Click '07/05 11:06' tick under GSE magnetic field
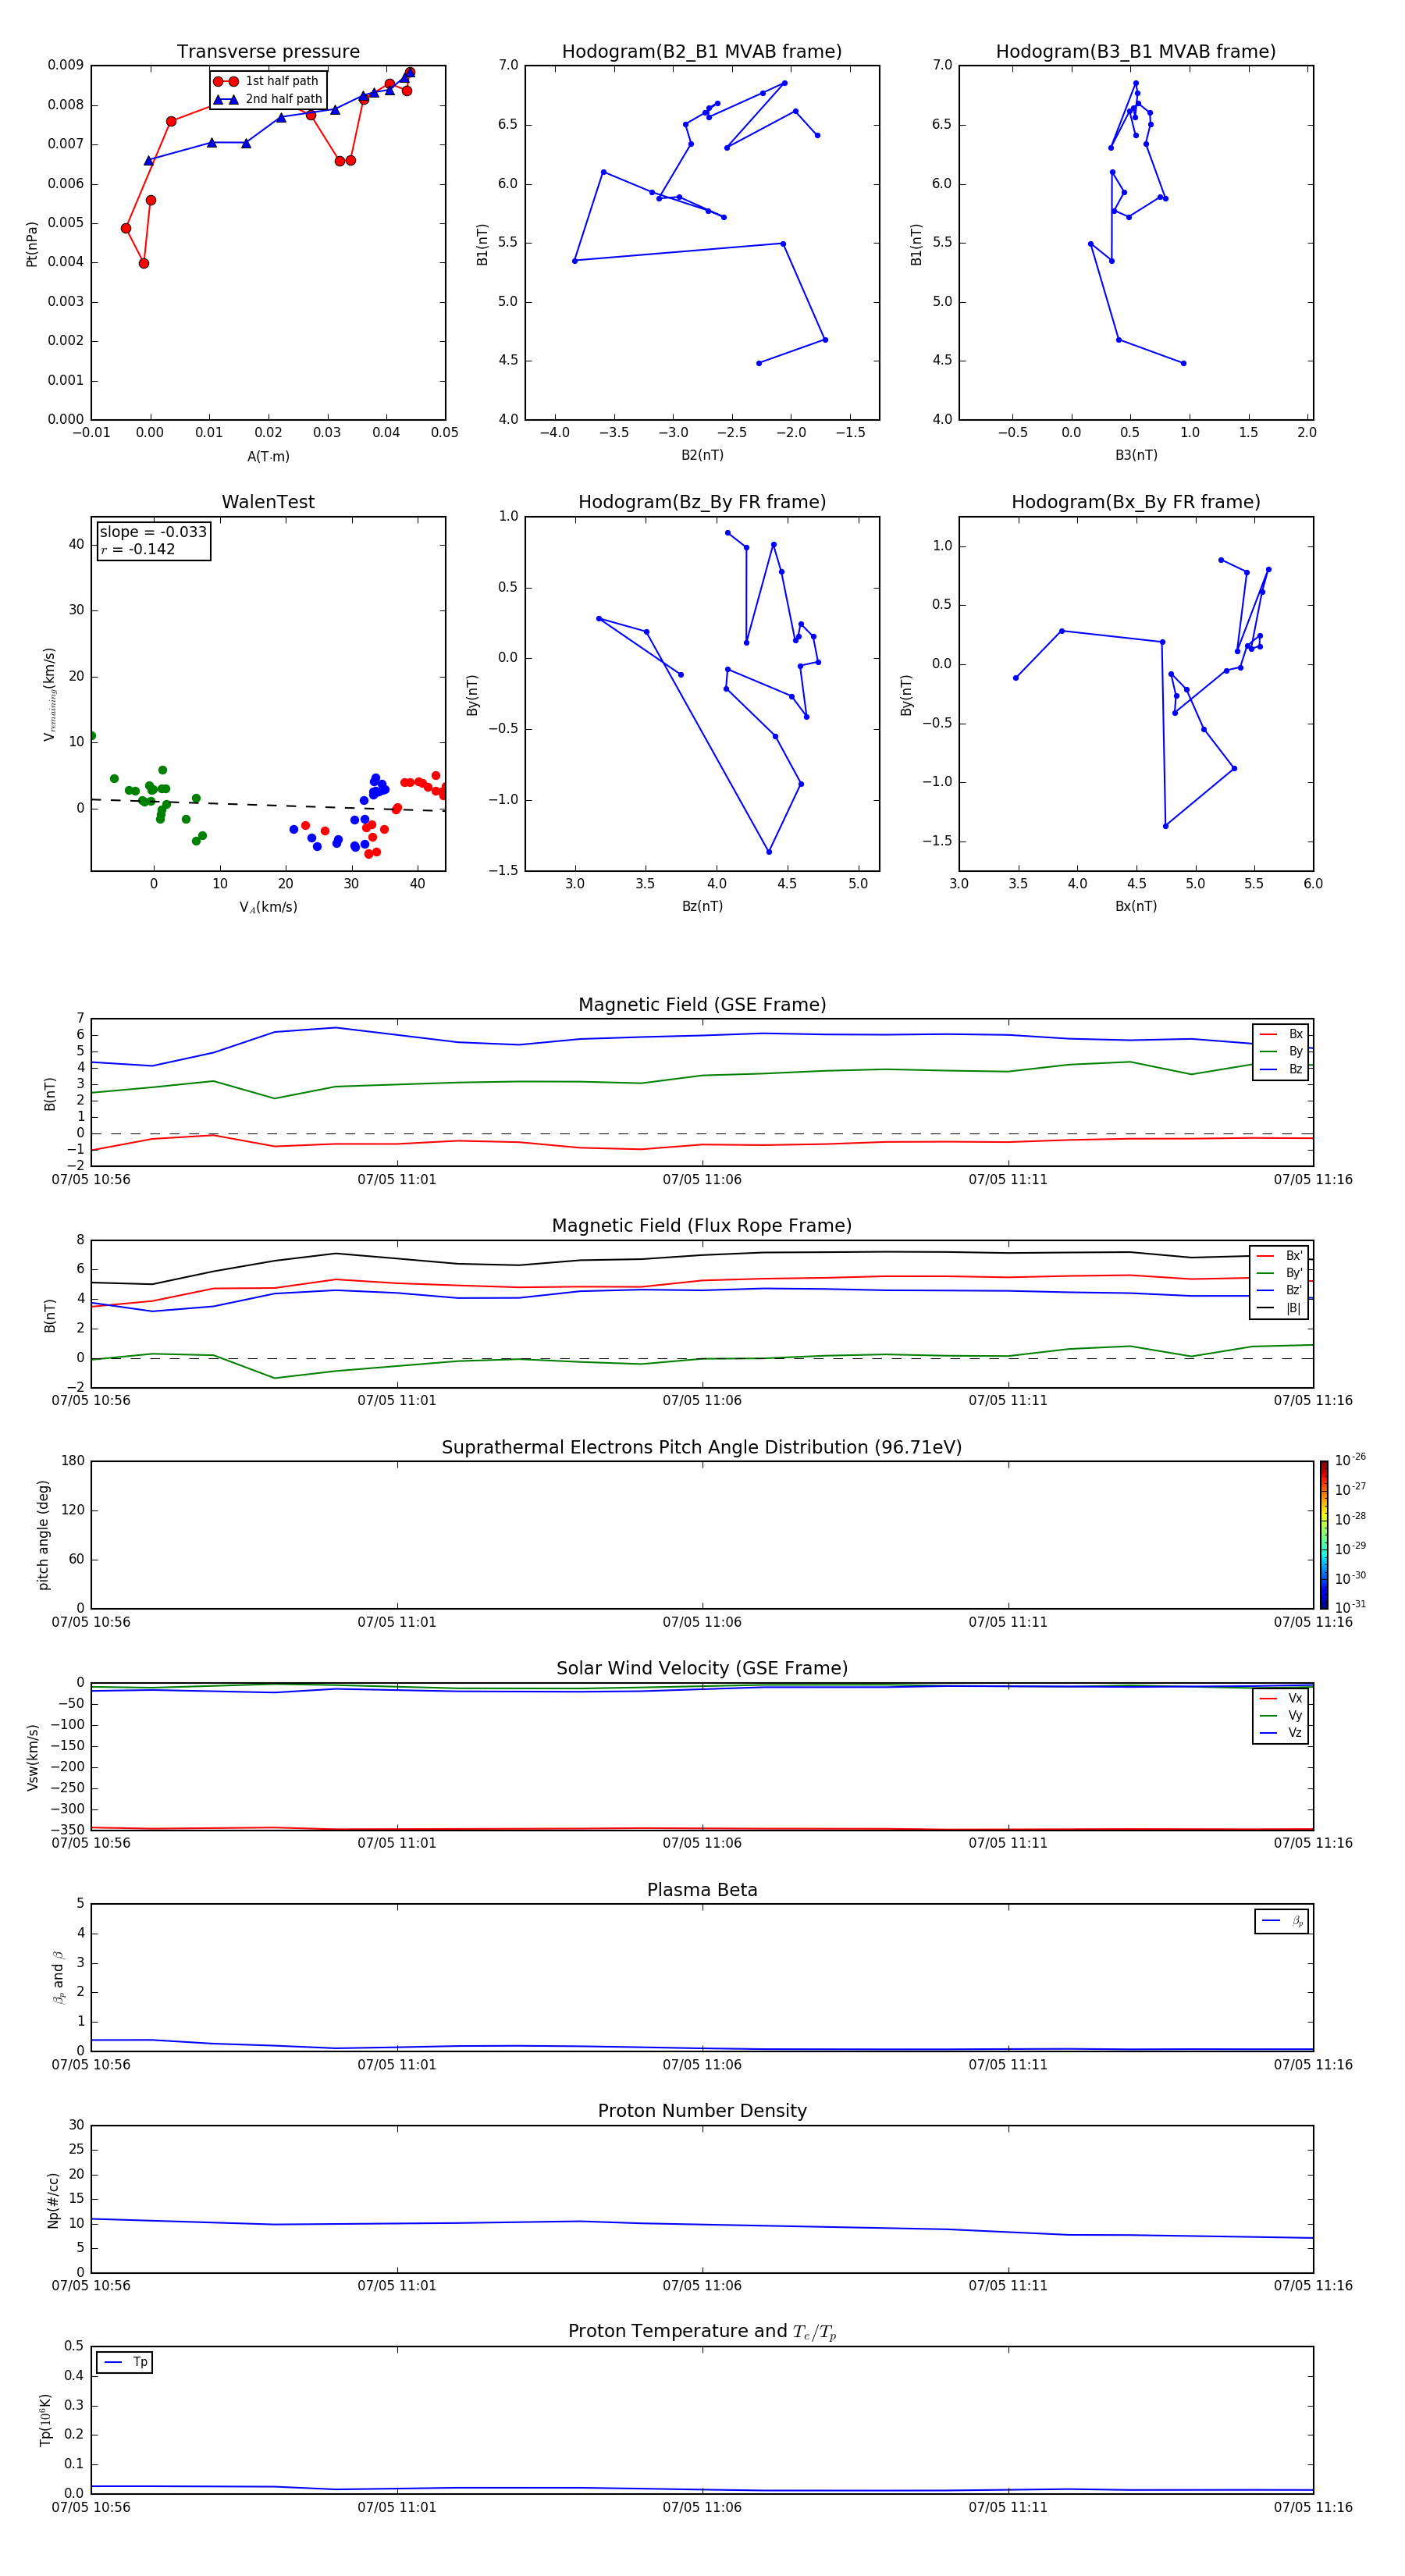This screenshot has width=1405, height=2576. [x=702, y=1180]
